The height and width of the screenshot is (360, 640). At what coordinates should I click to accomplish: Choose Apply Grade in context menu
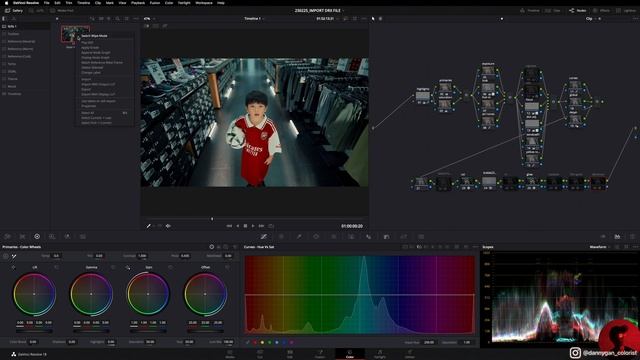(90, 48)
